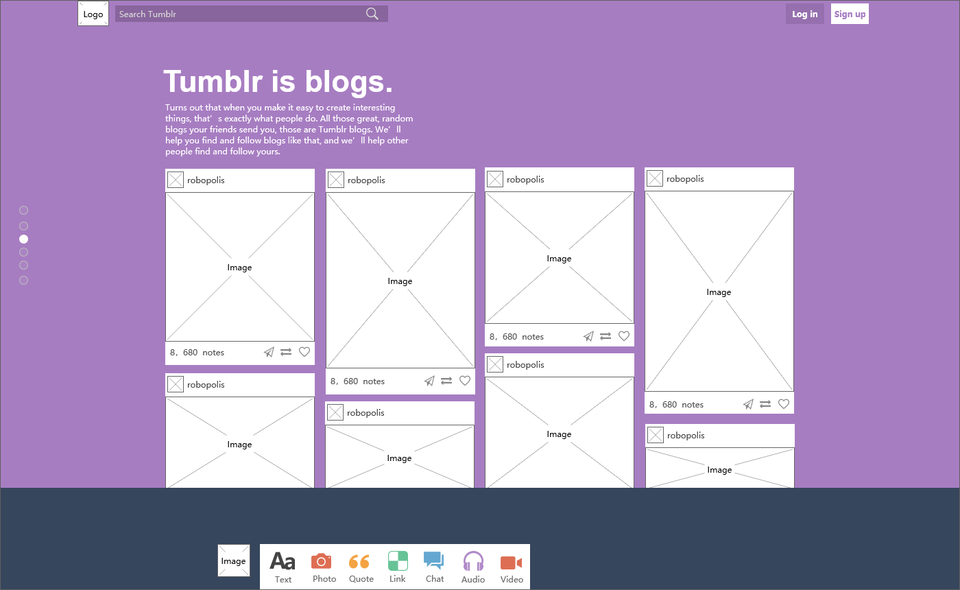Focus the Search Tumblr input field
960x590 pixels.
(251, 13)
